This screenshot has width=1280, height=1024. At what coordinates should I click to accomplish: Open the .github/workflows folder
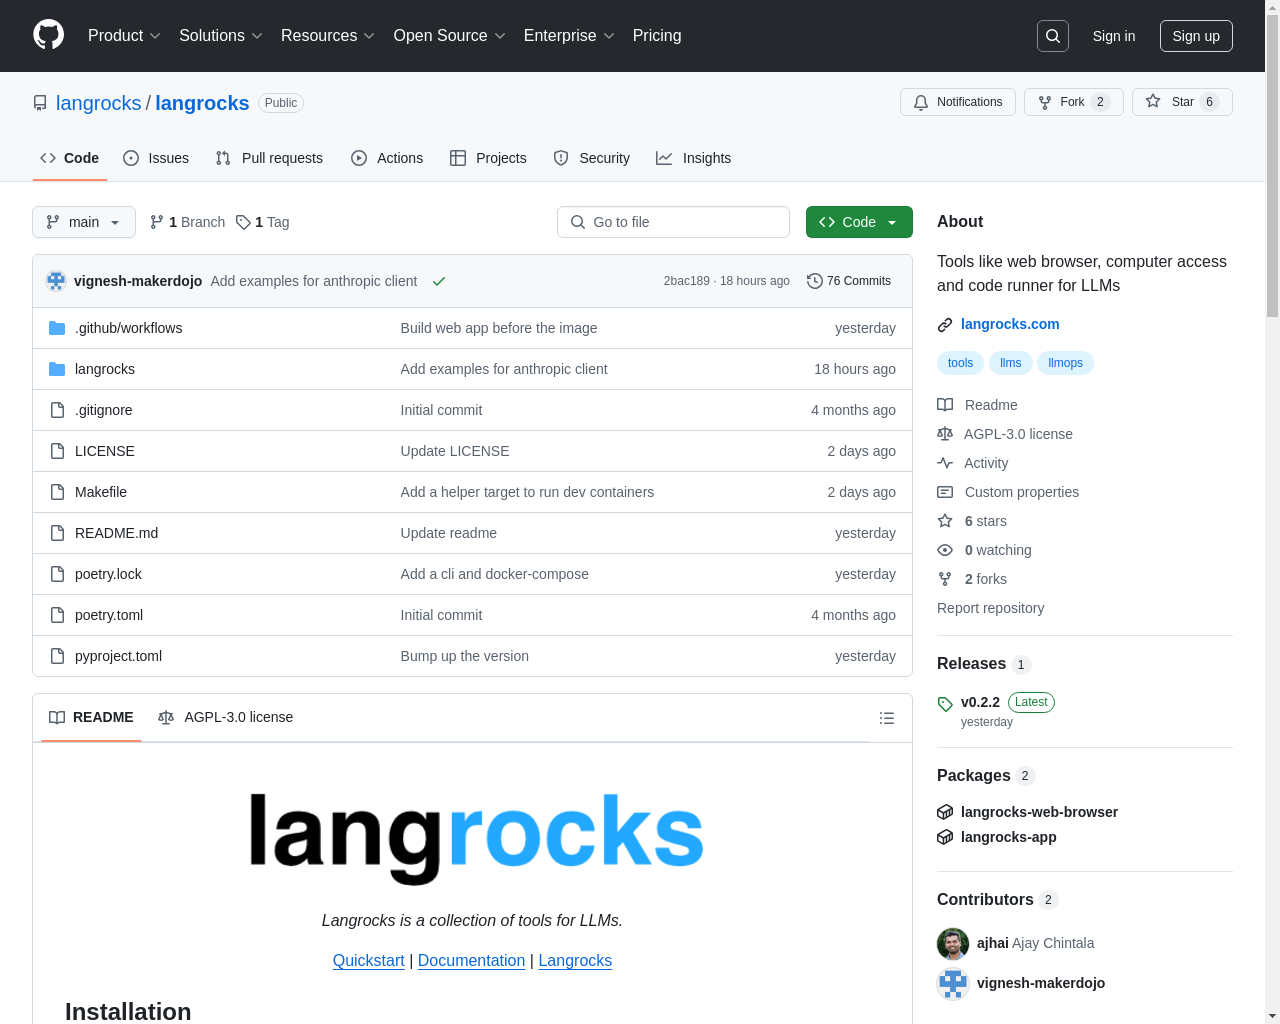coord(128,328)
